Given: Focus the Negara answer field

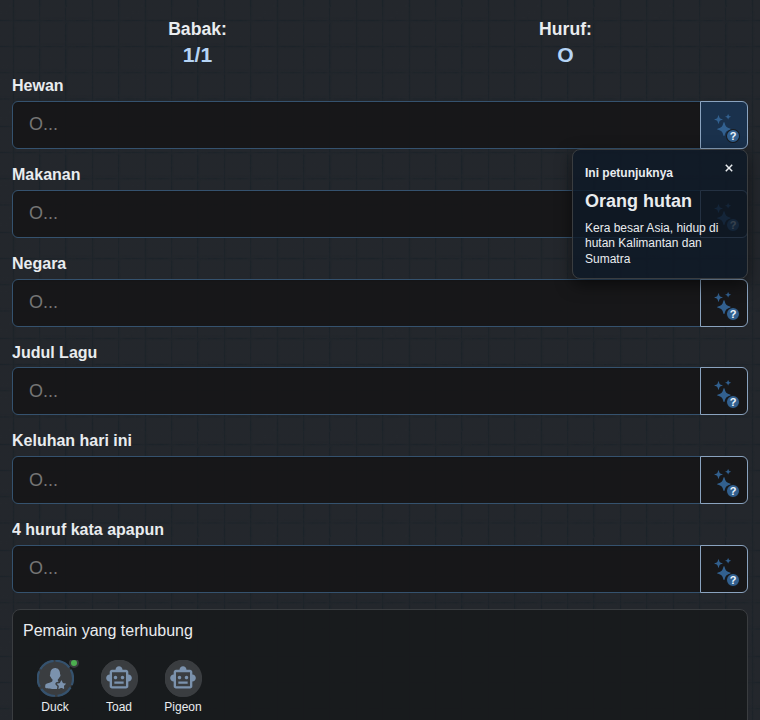Looking at the screenshot, I should (356, 303).
